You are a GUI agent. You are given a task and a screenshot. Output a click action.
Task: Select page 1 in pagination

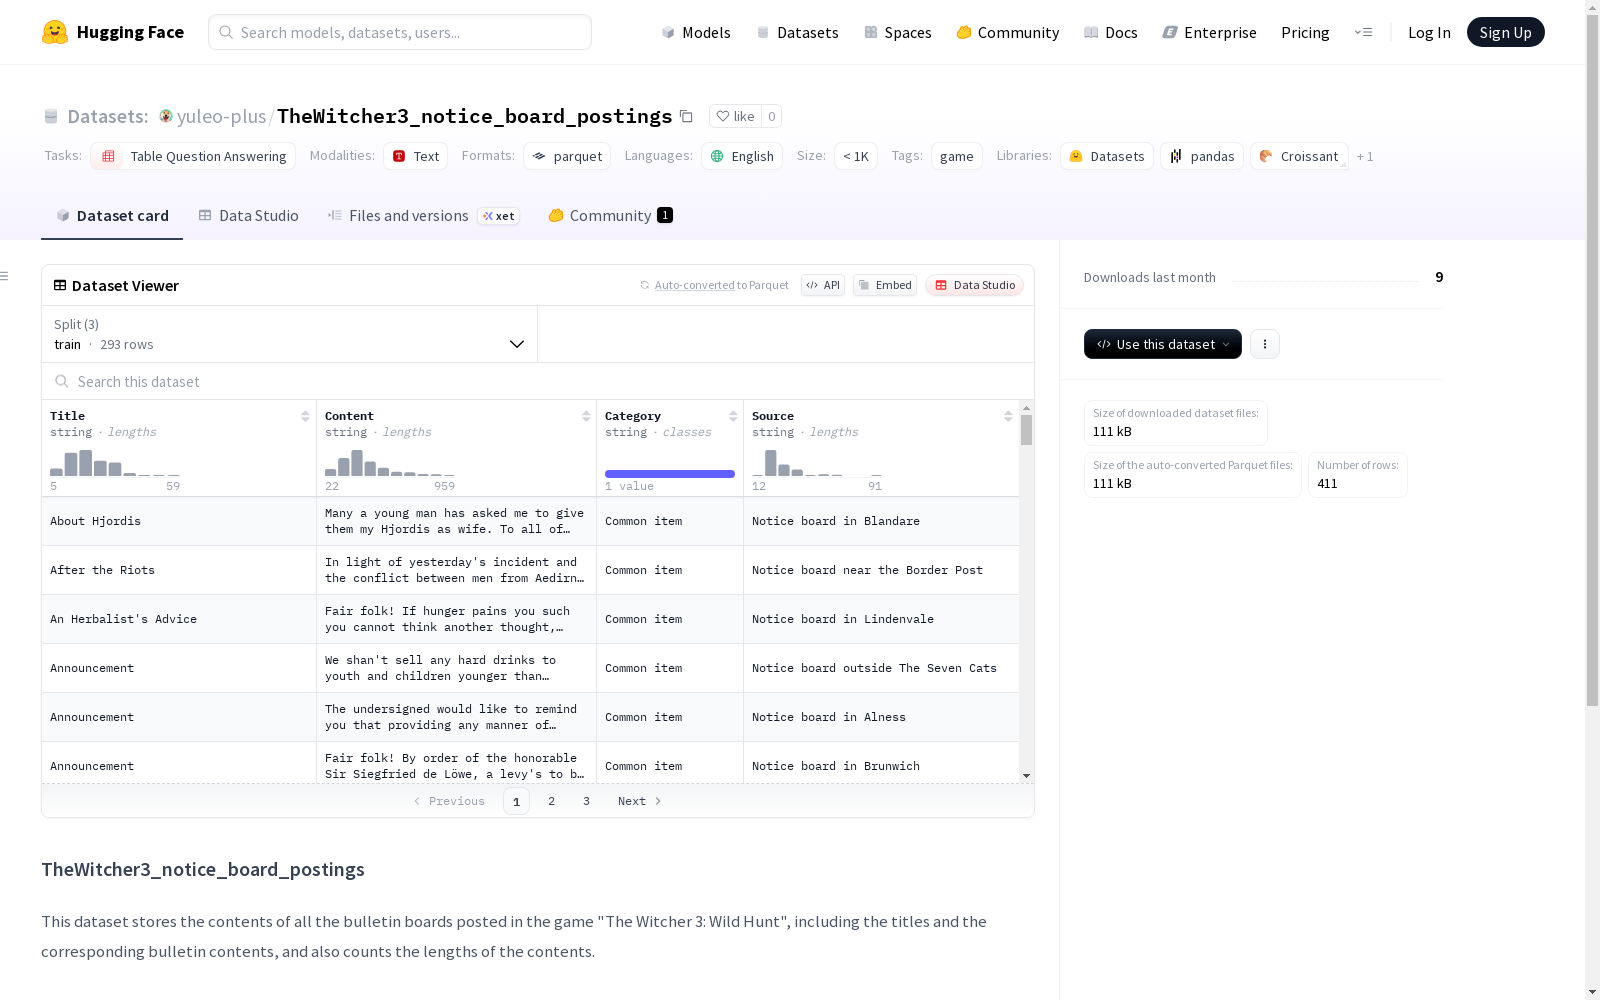516,801
